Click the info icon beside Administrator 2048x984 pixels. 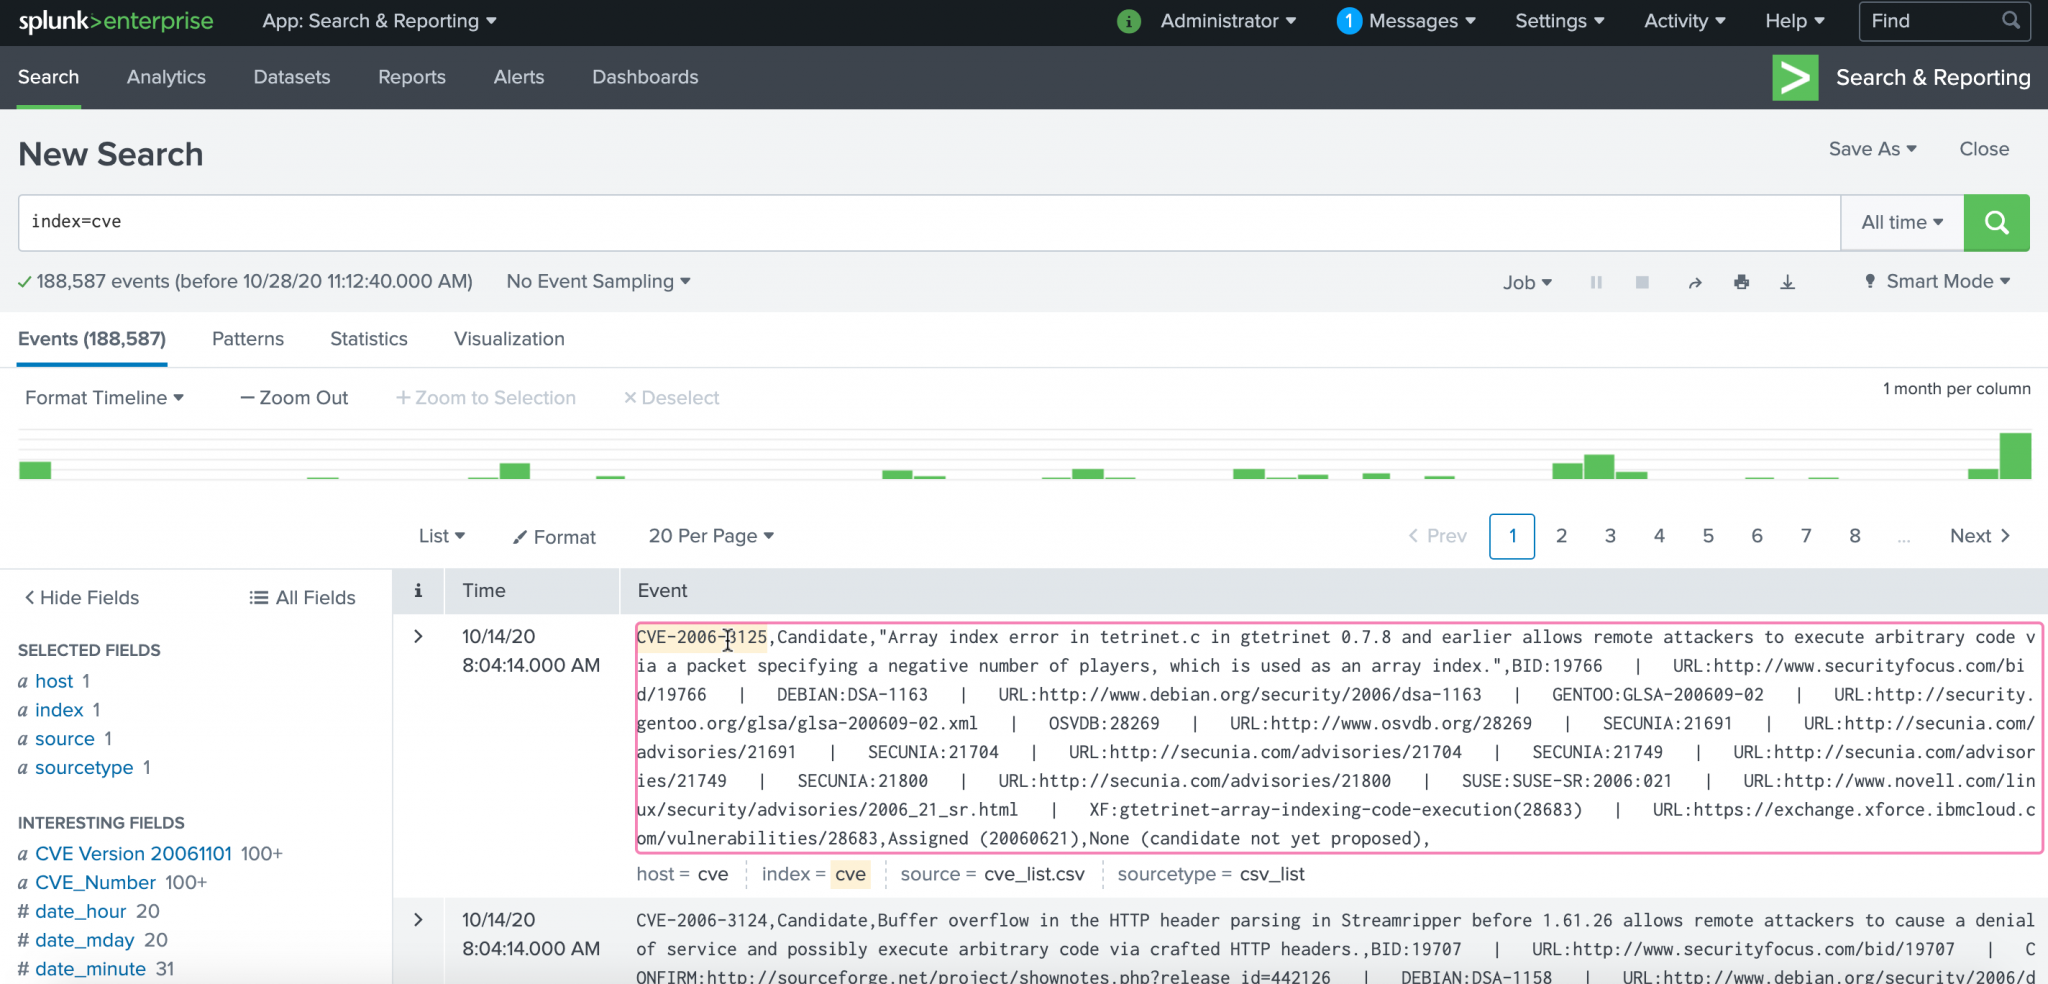[x=1128, y=20]
